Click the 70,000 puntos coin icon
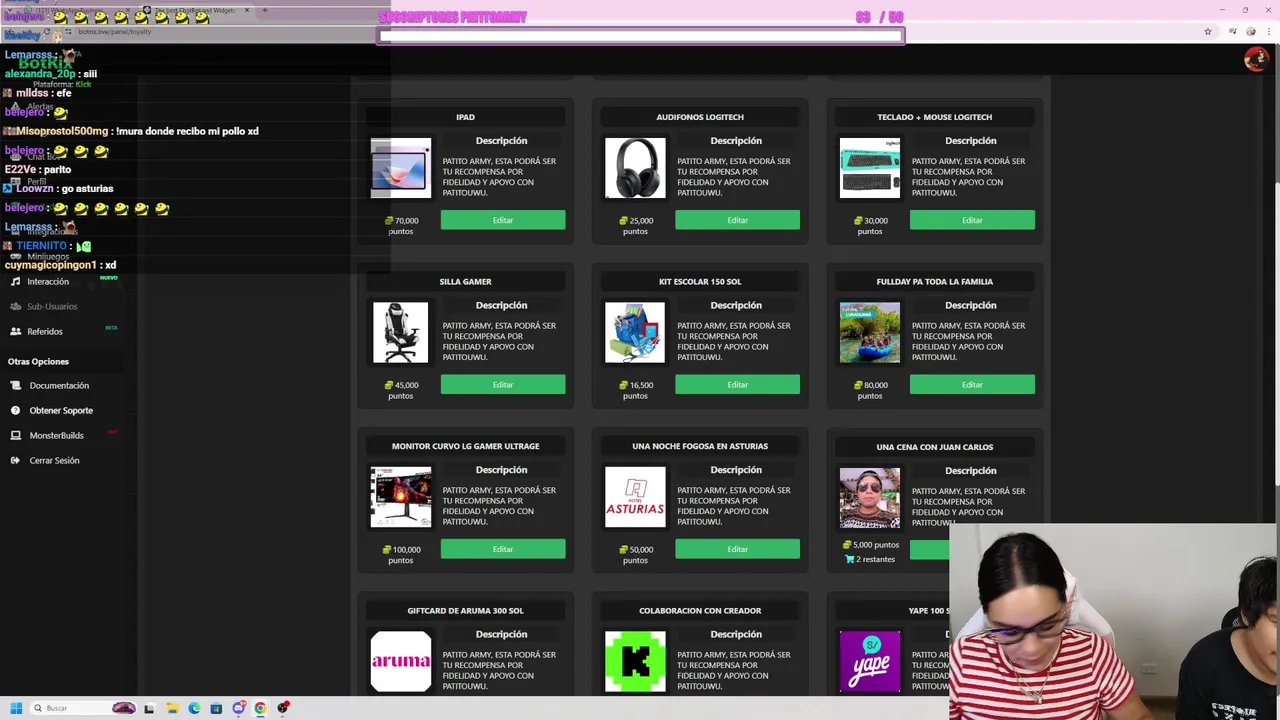This screenshot has height=720, width=1280. click(389, 221)
